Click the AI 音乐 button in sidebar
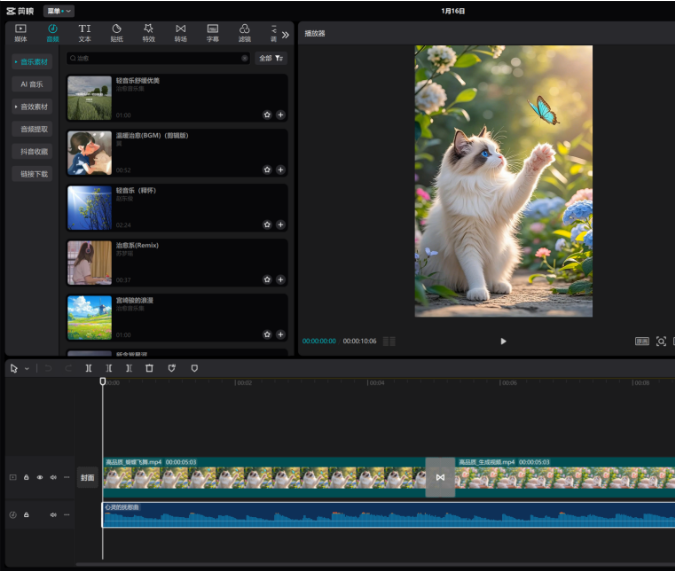The image size is (675, 571). tap(33, 84)
